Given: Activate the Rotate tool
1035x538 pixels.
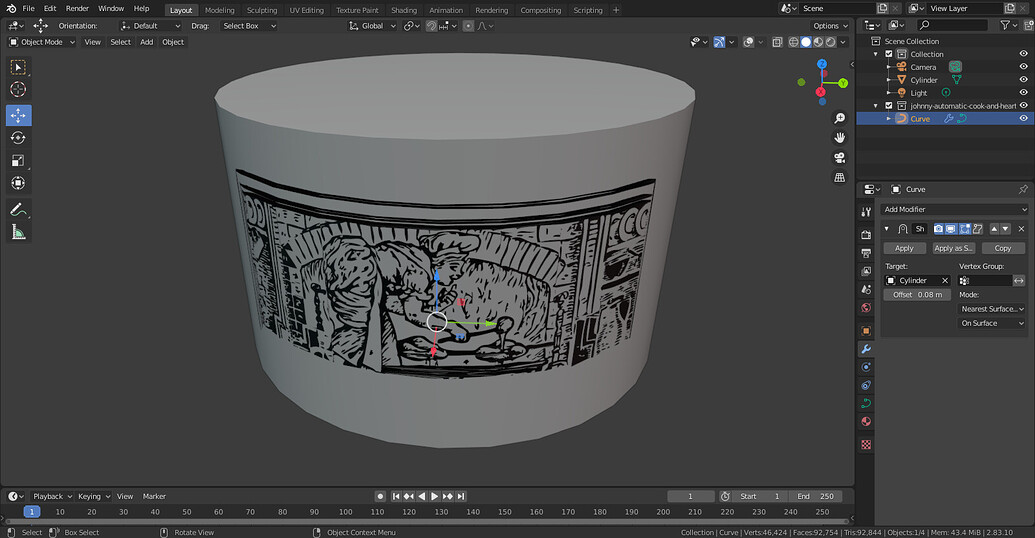Looking at the screenshot, I should point(18,138).
